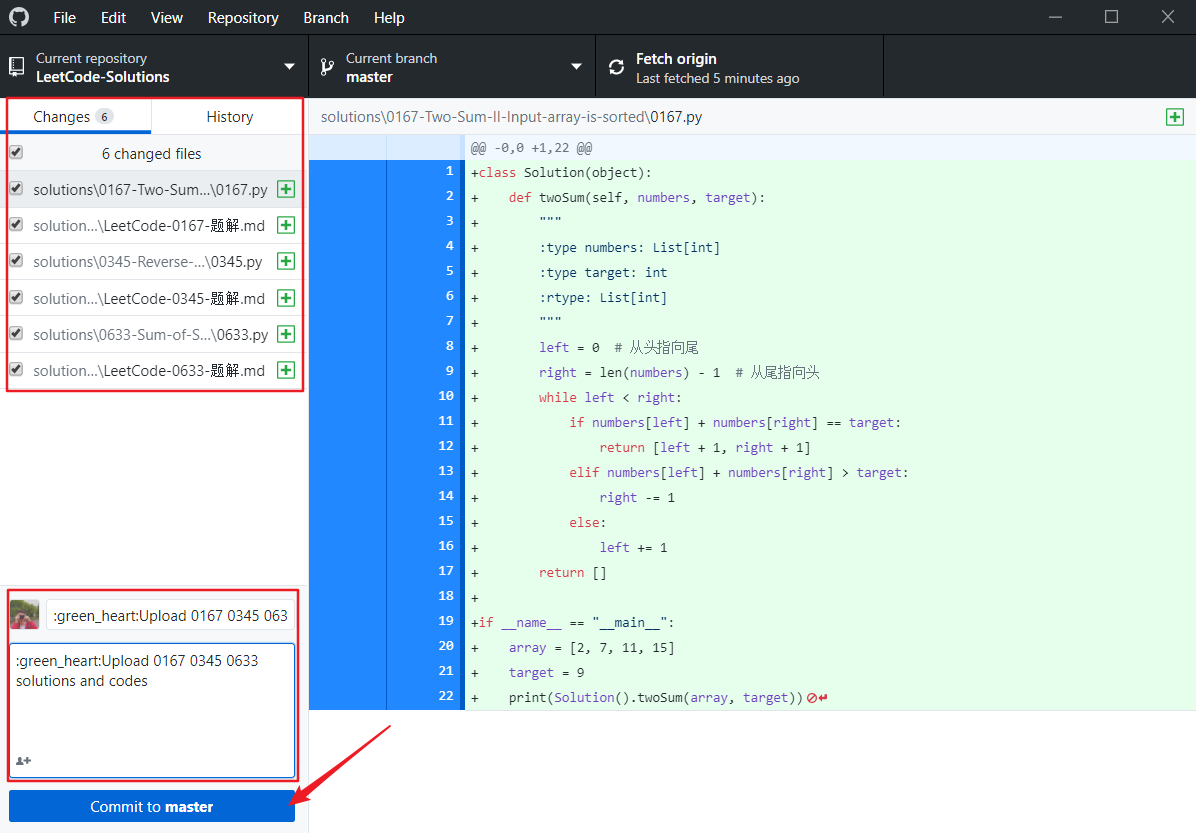Click the added-file icon for LeetCode-0633-题解.md
Screen dimensions: 1196x833
(x=286, y=371)
